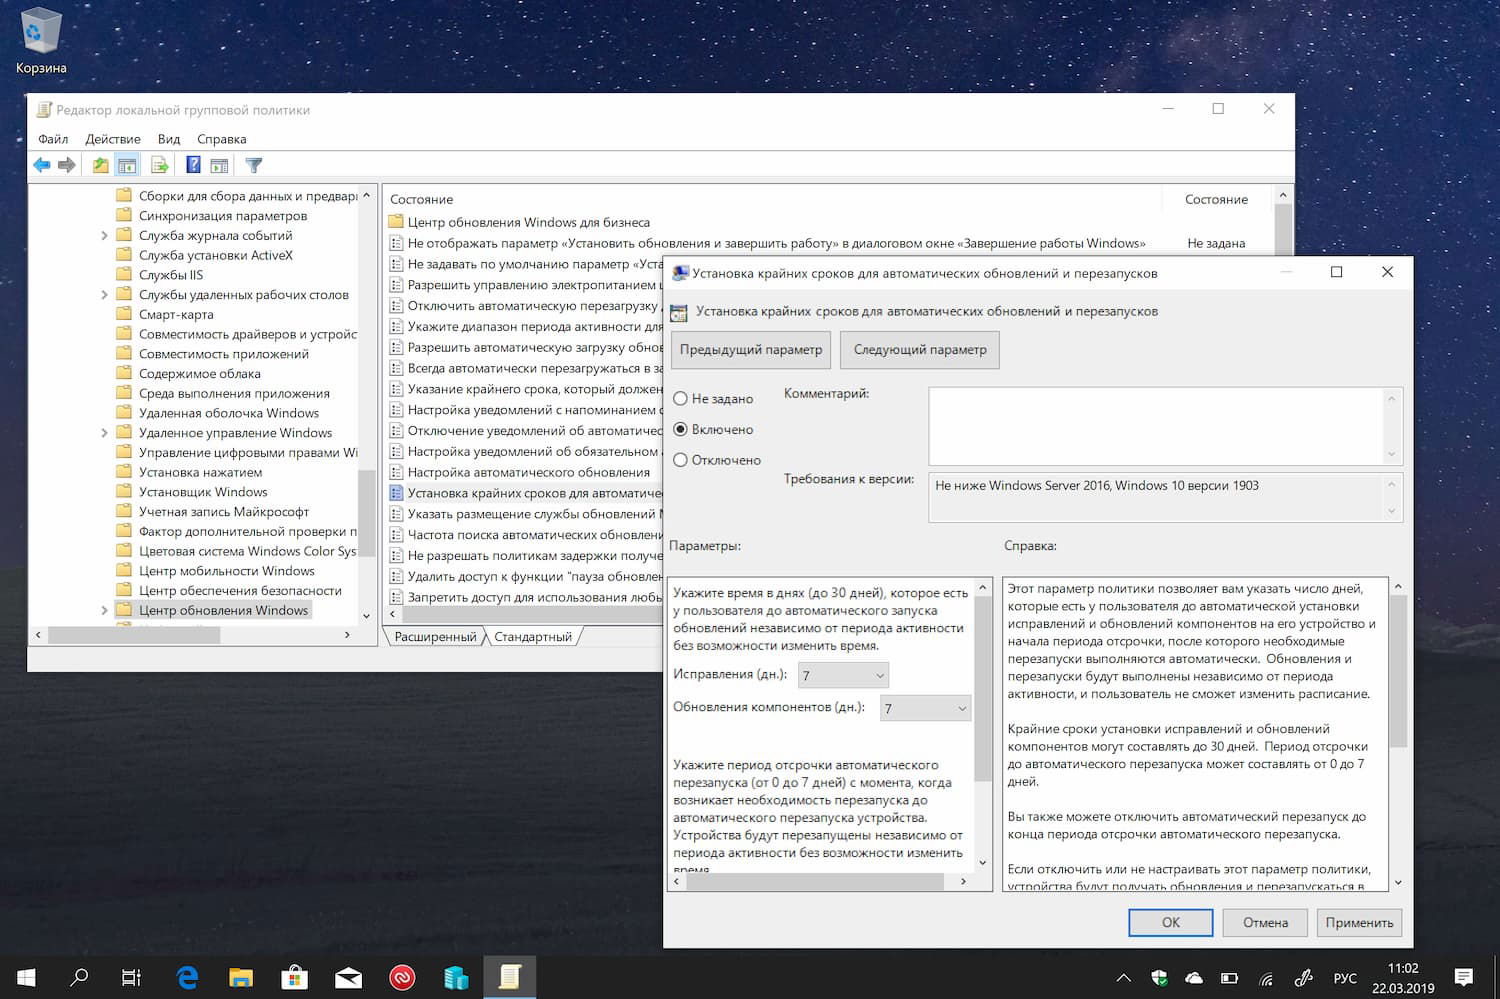Click the Filter funnel icon in the toolbar
Image resolution: width=1500 pixels, height=999 pixels.
(254, 165)
